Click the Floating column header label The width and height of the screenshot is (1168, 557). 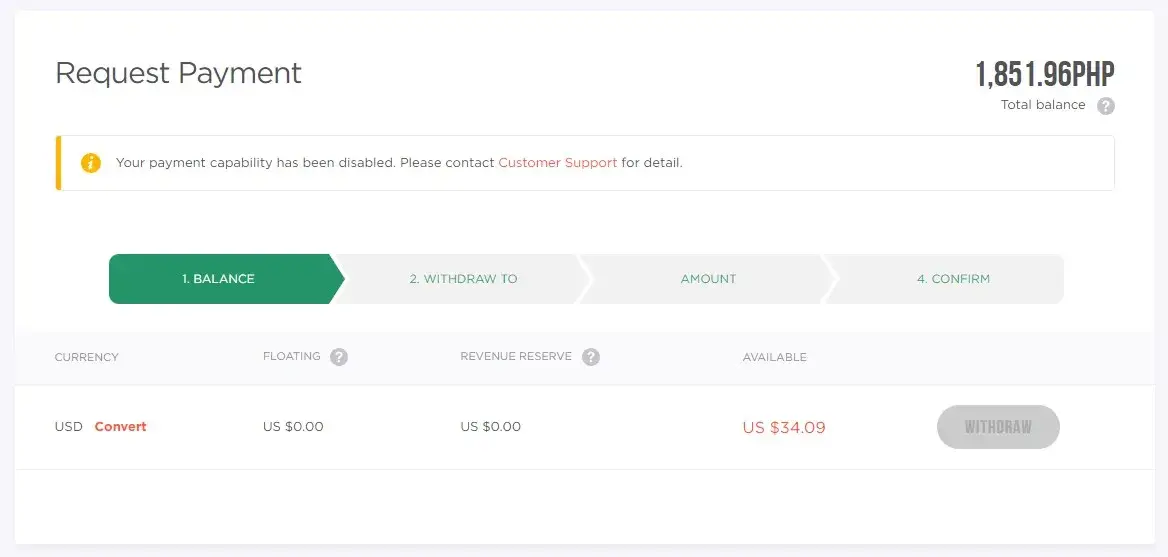coord(291,357)
